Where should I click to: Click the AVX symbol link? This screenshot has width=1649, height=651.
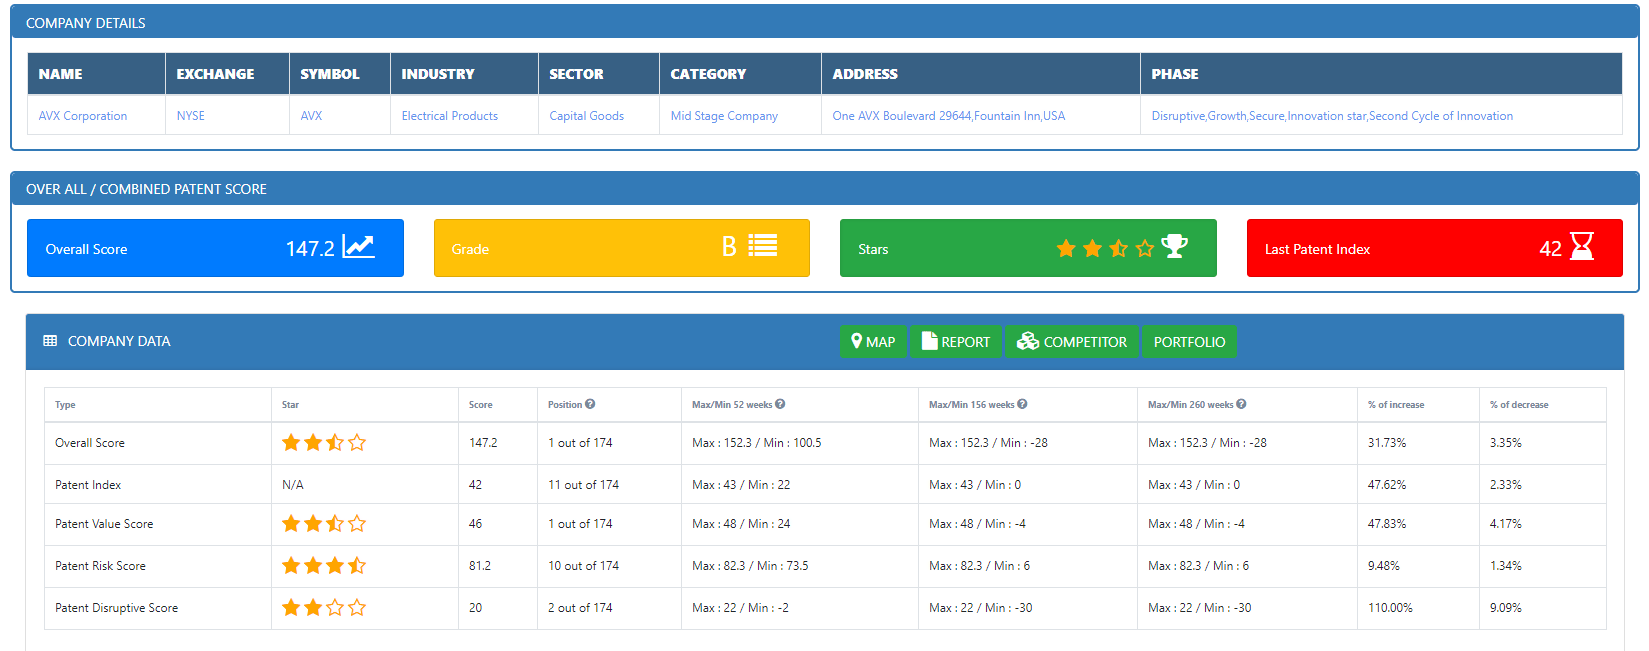[311, 116]
